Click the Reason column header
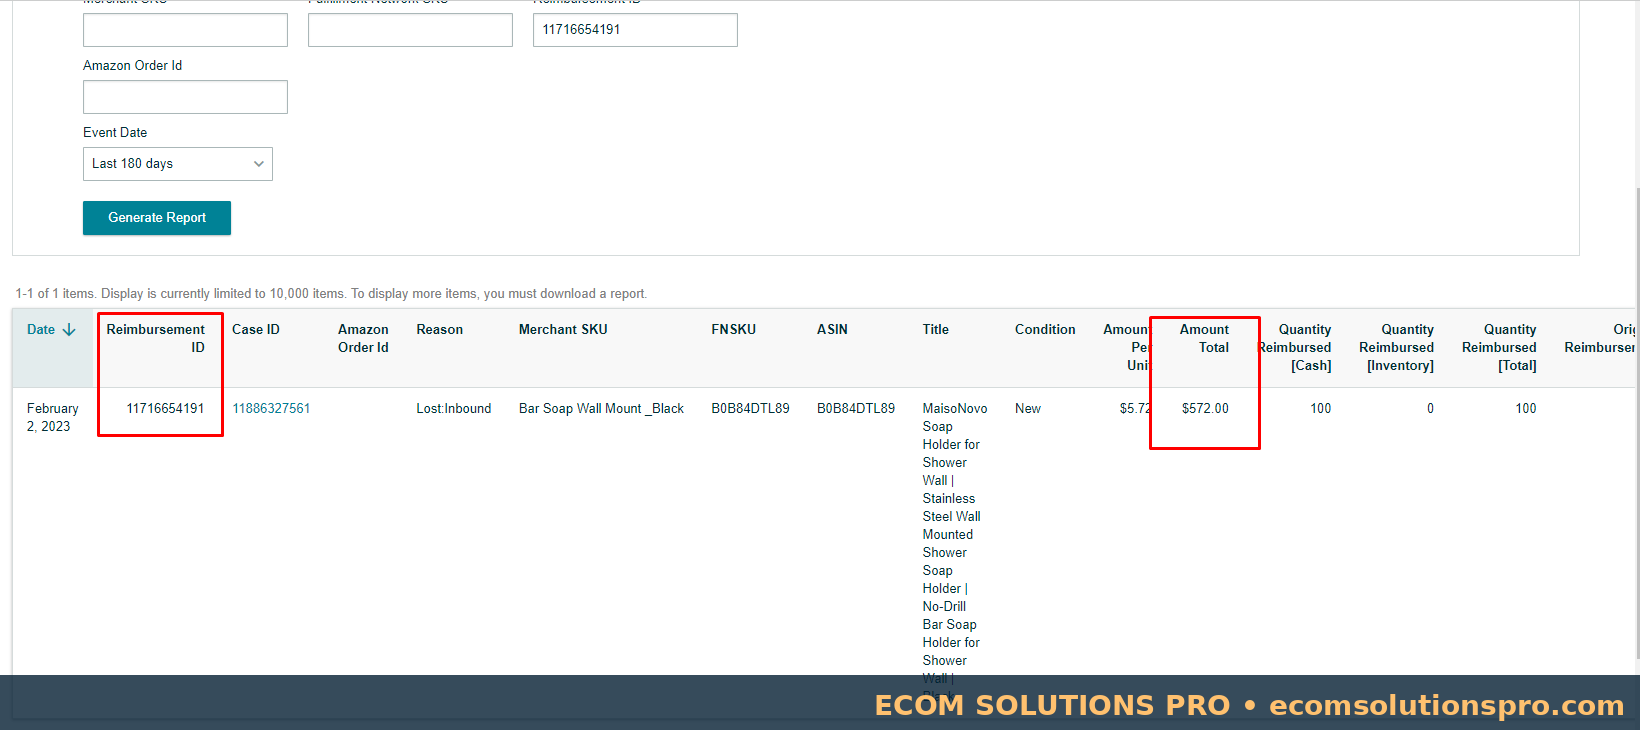1640x730 pixels. coord(440,329)
